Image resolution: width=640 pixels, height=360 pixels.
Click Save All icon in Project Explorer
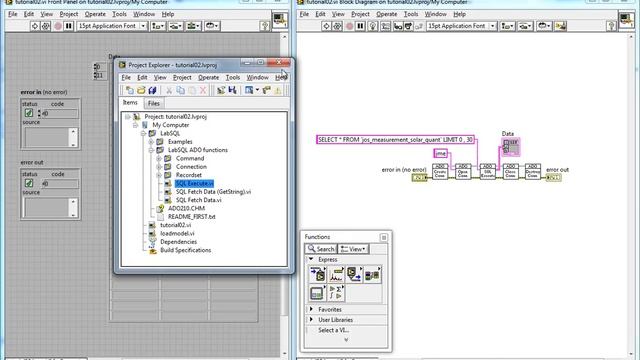click(x=152, y=90)
